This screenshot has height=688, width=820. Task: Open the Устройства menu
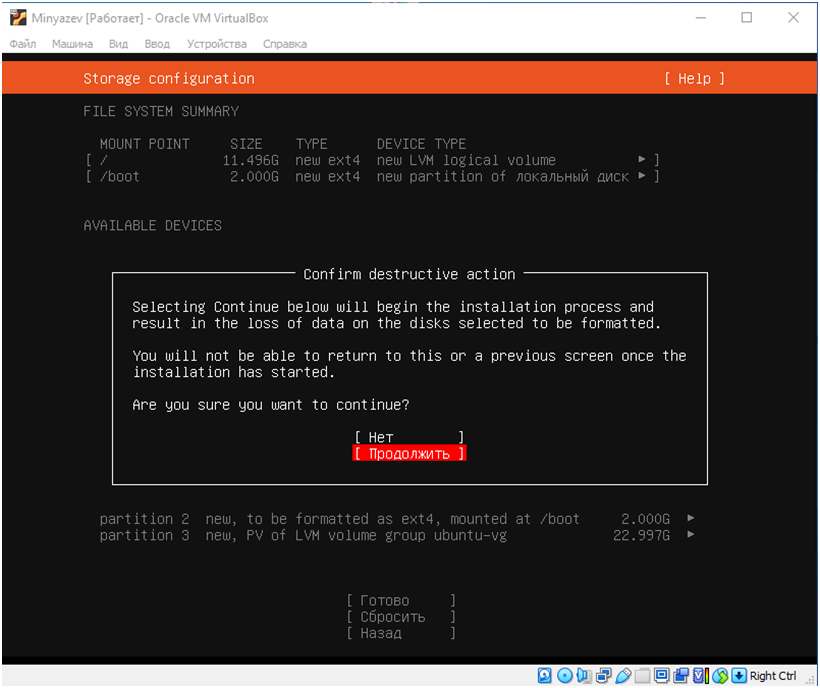[217, 44]
